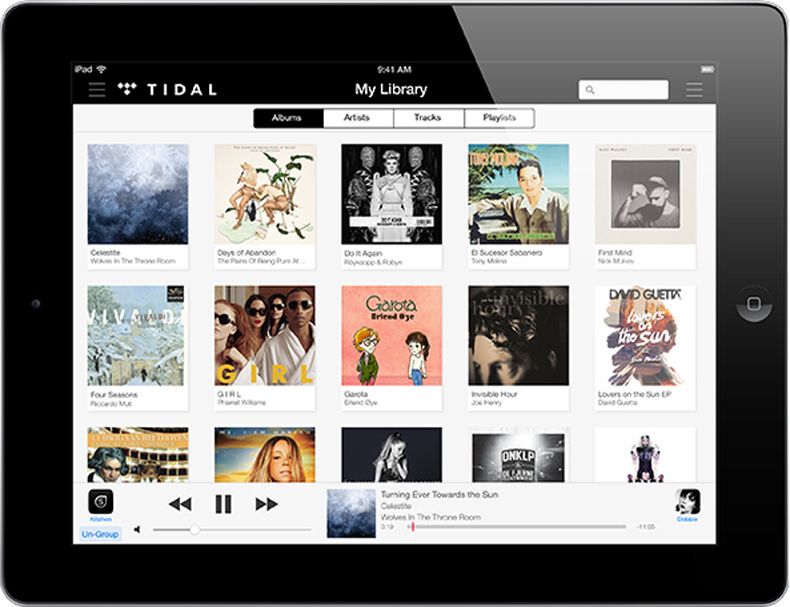
Task: Click 'First Mind' album title
Action: [x=615, y=252]
